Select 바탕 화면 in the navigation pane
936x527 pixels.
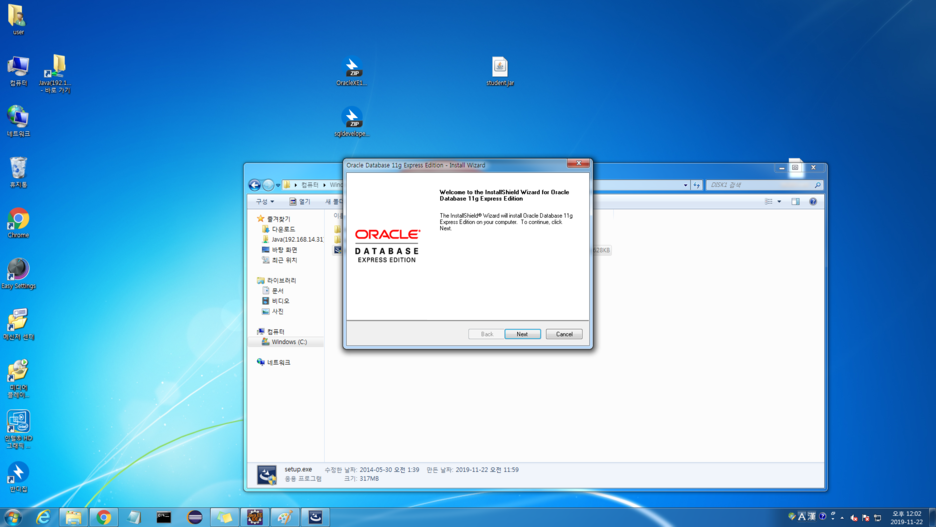(x=279, y=250)
